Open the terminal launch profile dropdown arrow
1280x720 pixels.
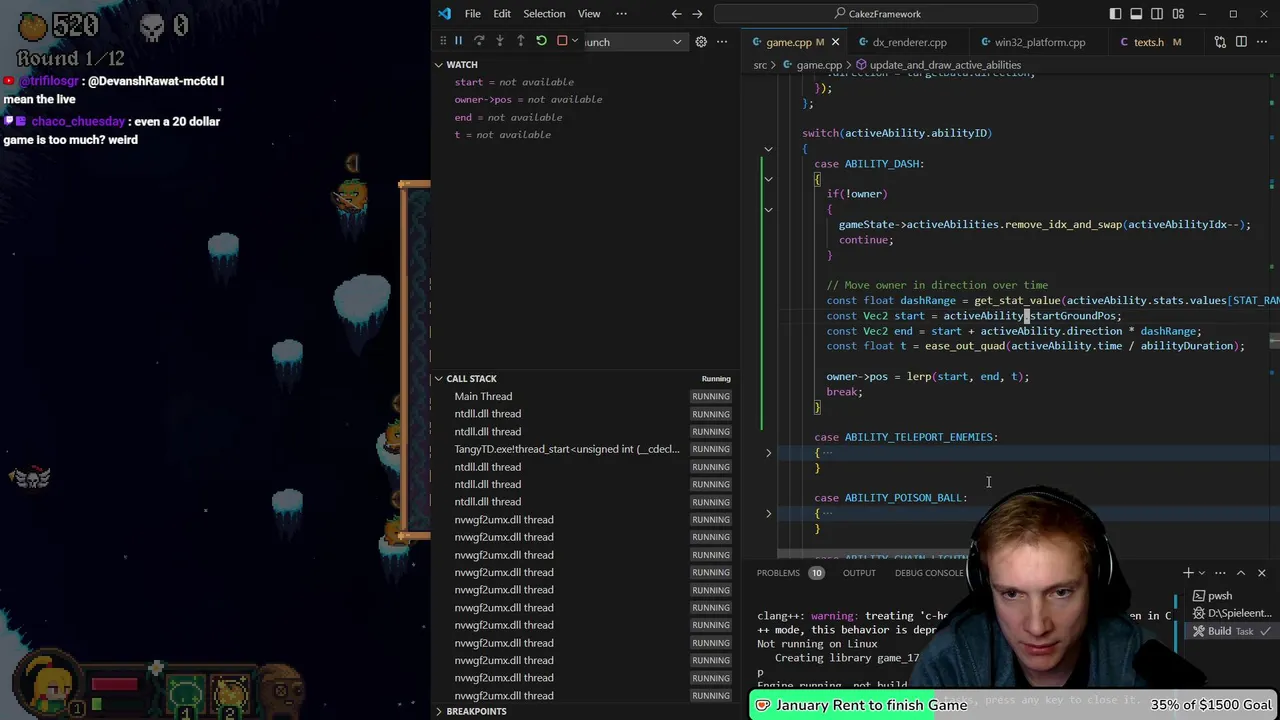1201,573
